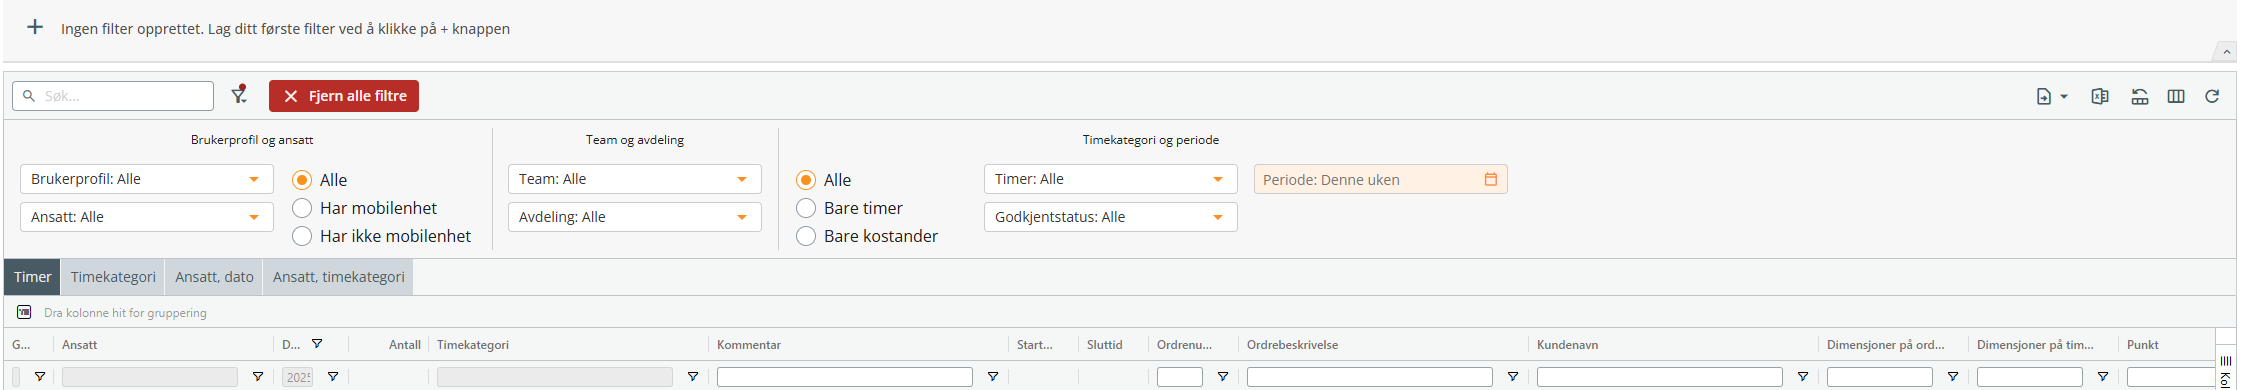Expand the Godkjentstatus: Alle dropdown
Image resolution: width=2253 pixels, height=390 pixels.
[1111, 217]
